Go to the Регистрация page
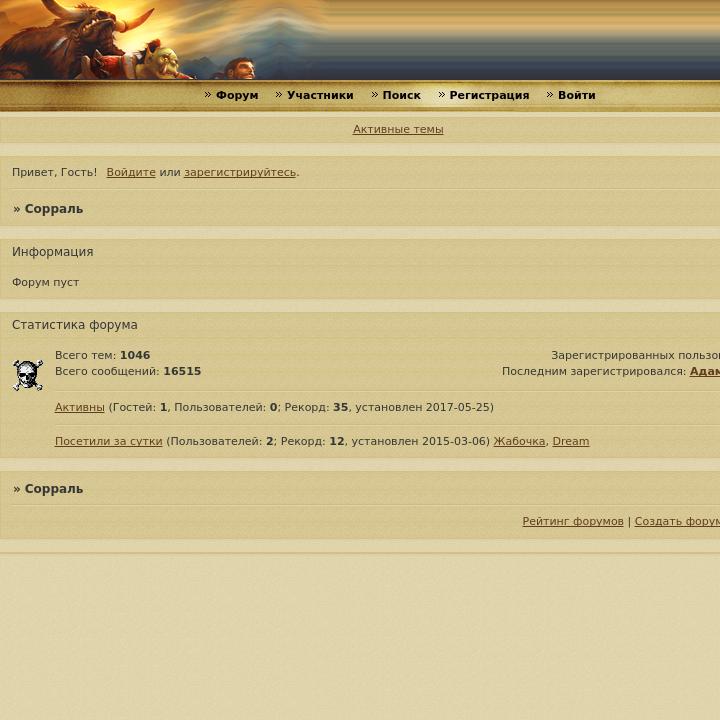Screen dimensions: 720x720 coord(488,95)
